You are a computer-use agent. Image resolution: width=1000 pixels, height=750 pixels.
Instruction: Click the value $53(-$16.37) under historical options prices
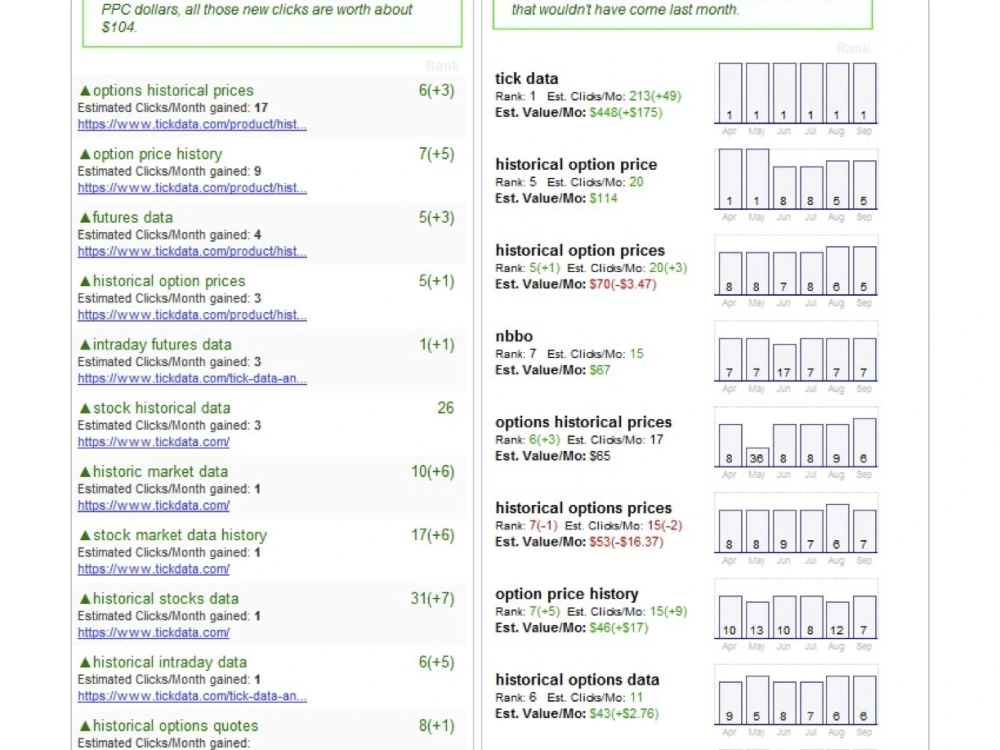[626, 542]
